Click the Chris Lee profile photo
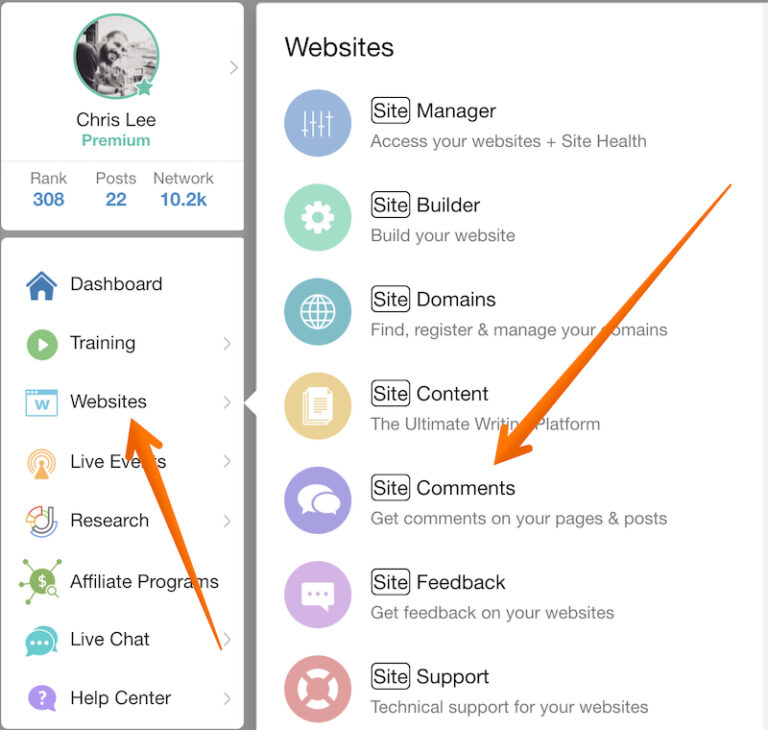The image size is (768, 730). tap(116, 56)
